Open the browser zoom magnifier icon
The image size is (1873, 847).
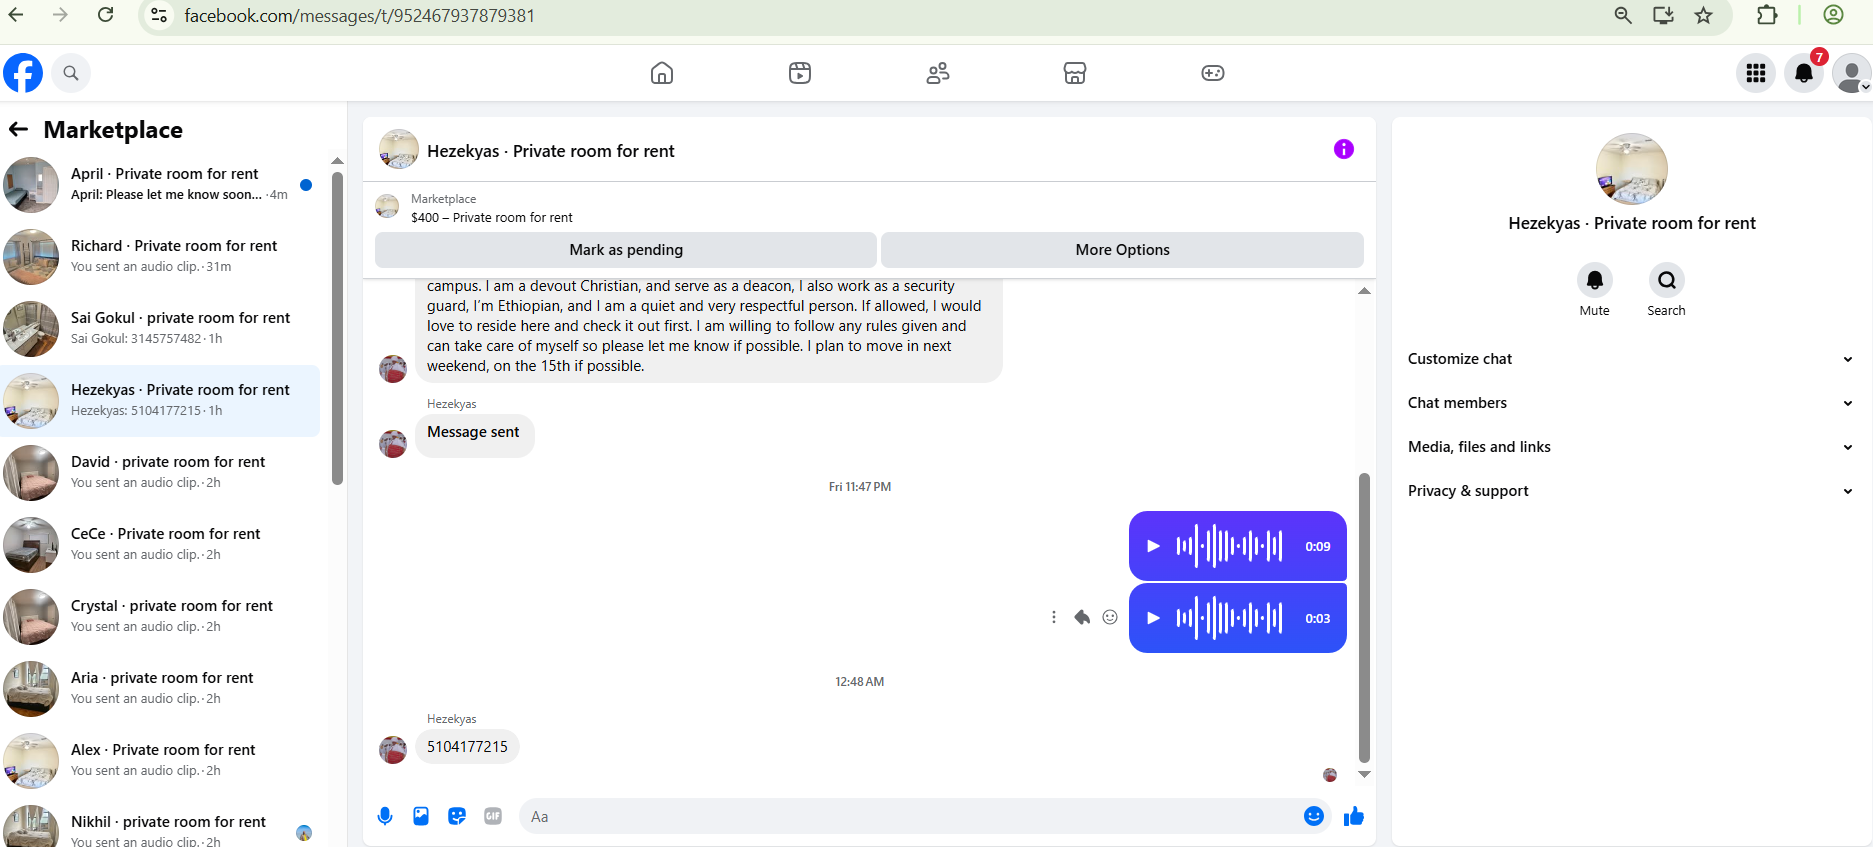coord(1623,15)
